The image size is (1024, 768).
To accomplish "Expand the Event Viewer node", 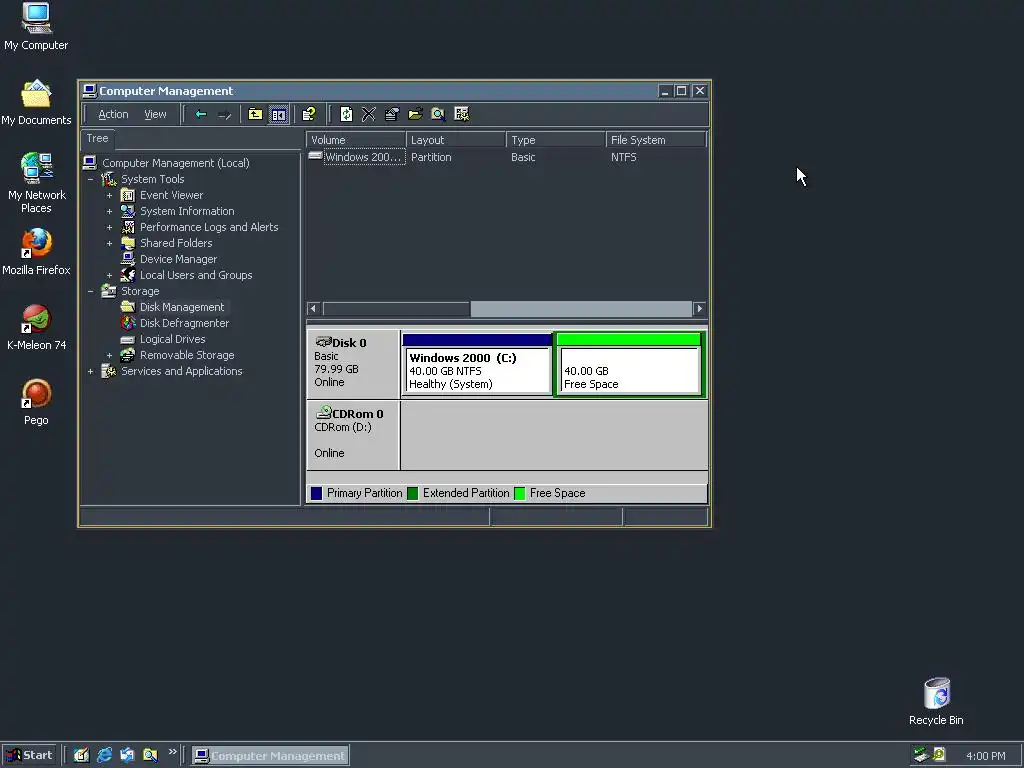I will (x=109, y=195).
